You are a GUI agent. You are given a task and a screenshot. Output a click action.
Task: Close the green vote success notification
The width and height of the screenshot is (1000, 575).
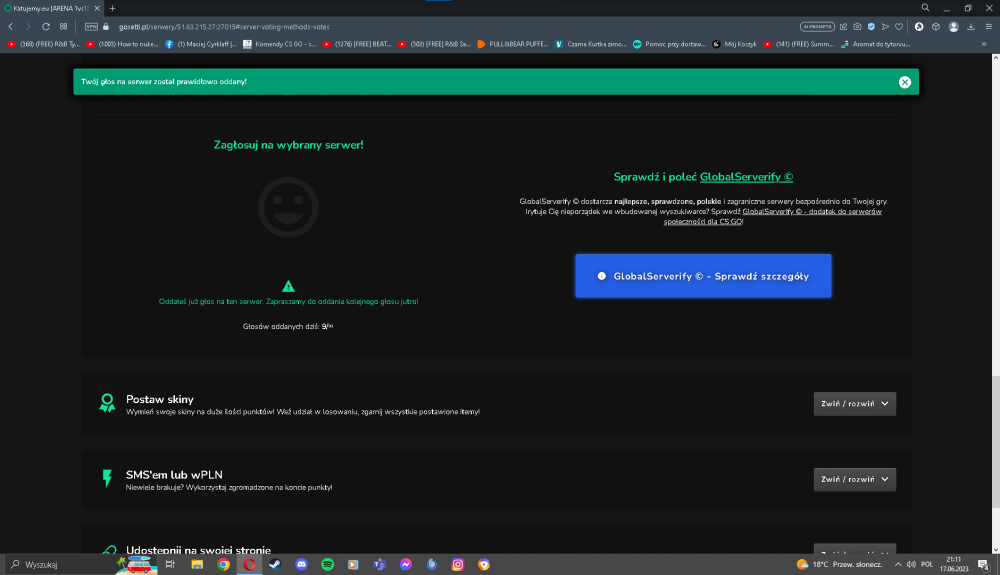pos(904,82)
